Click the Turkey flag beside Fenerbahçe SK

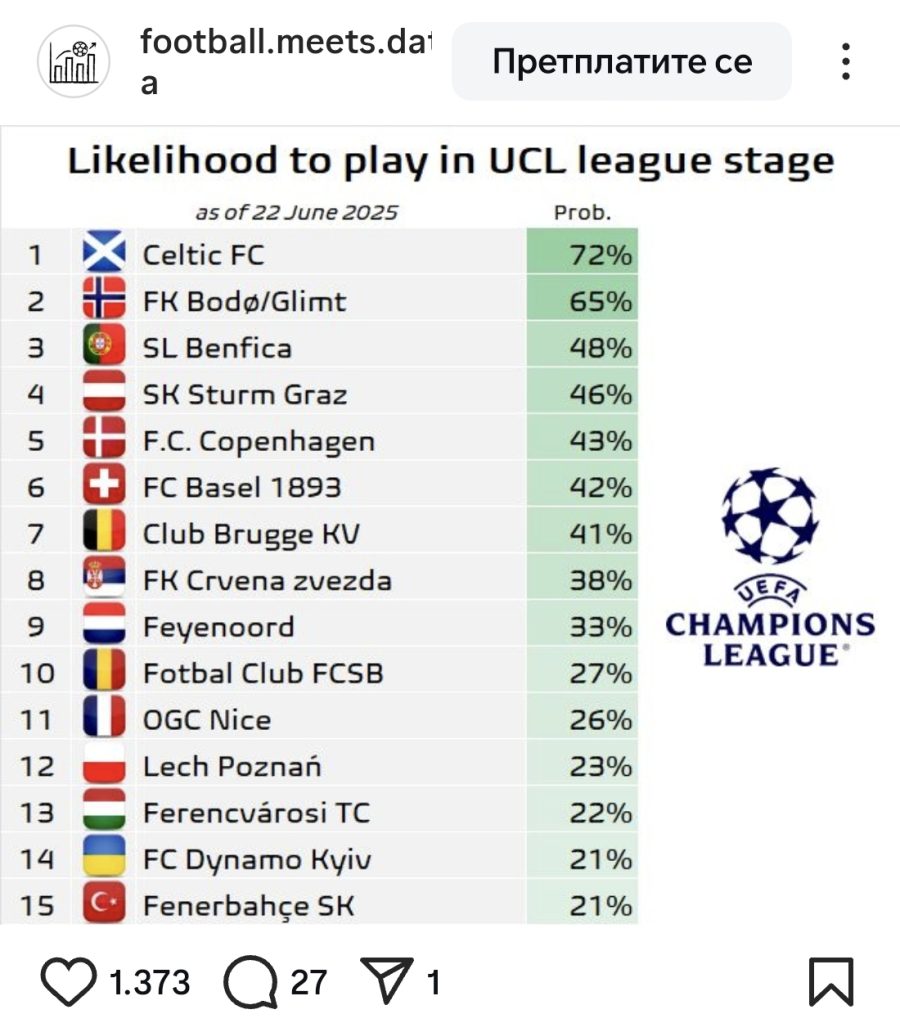click(x=104, y=902)
